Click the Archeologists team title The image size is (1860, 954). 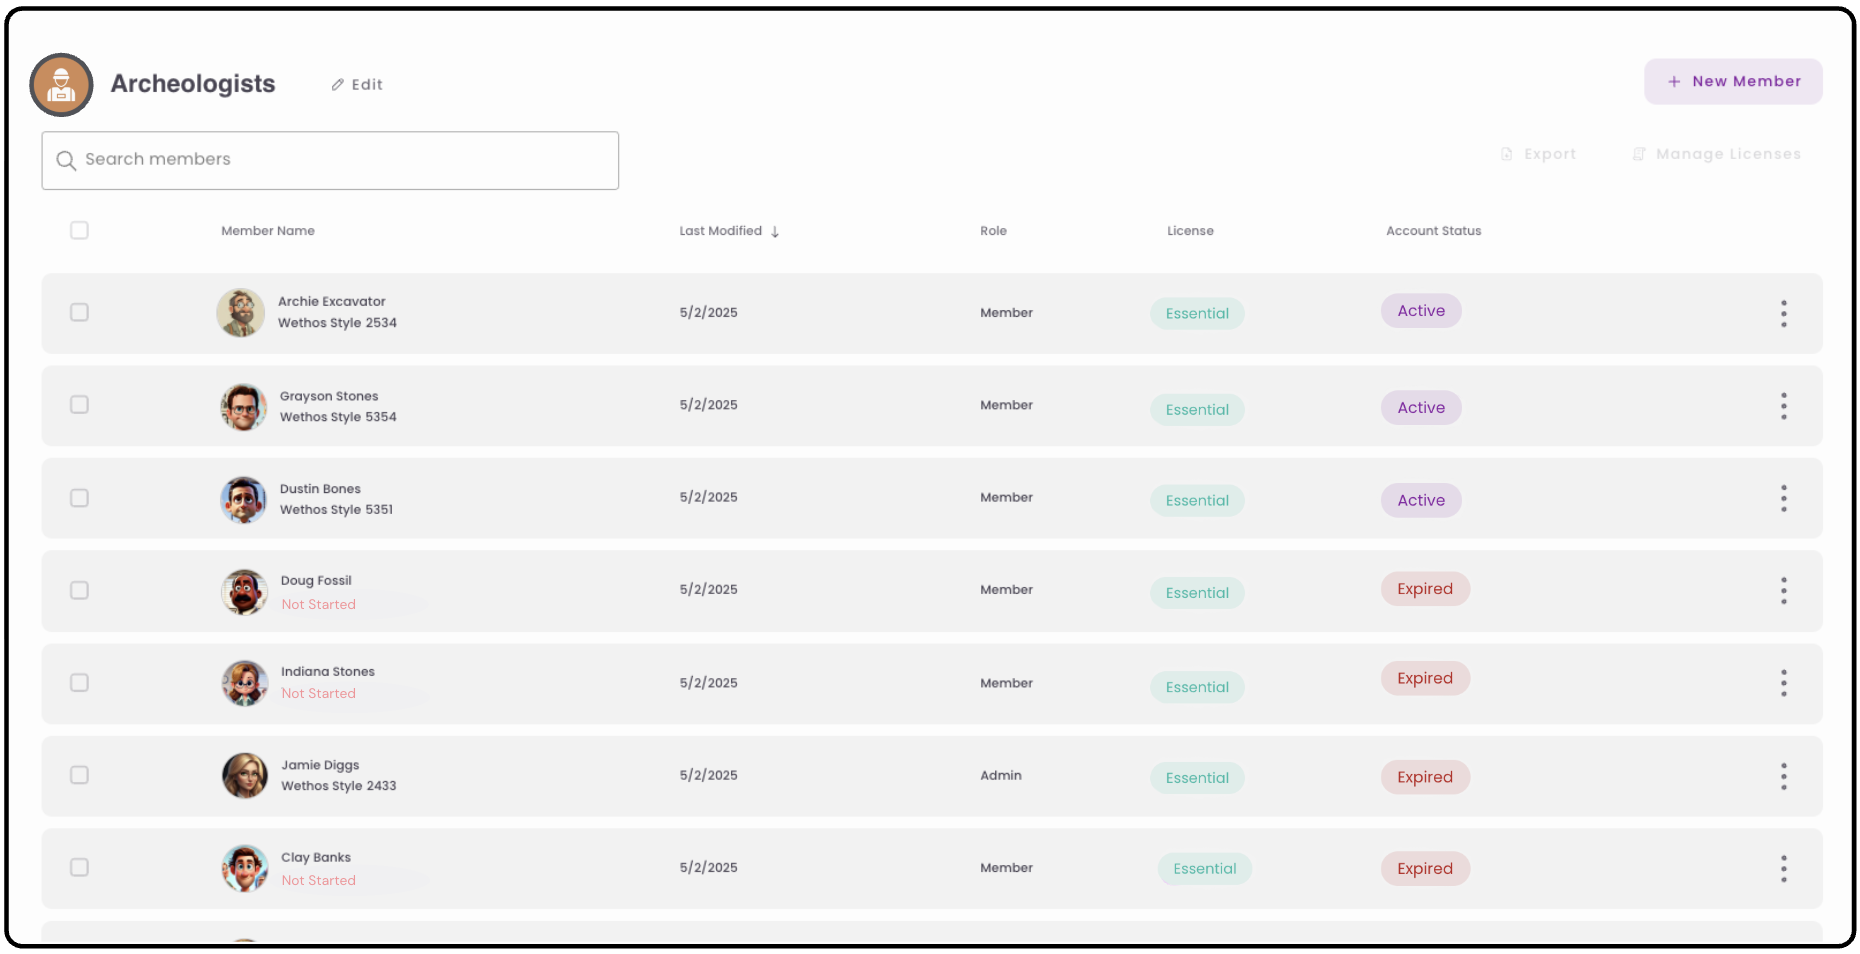(x=193, y=84)
